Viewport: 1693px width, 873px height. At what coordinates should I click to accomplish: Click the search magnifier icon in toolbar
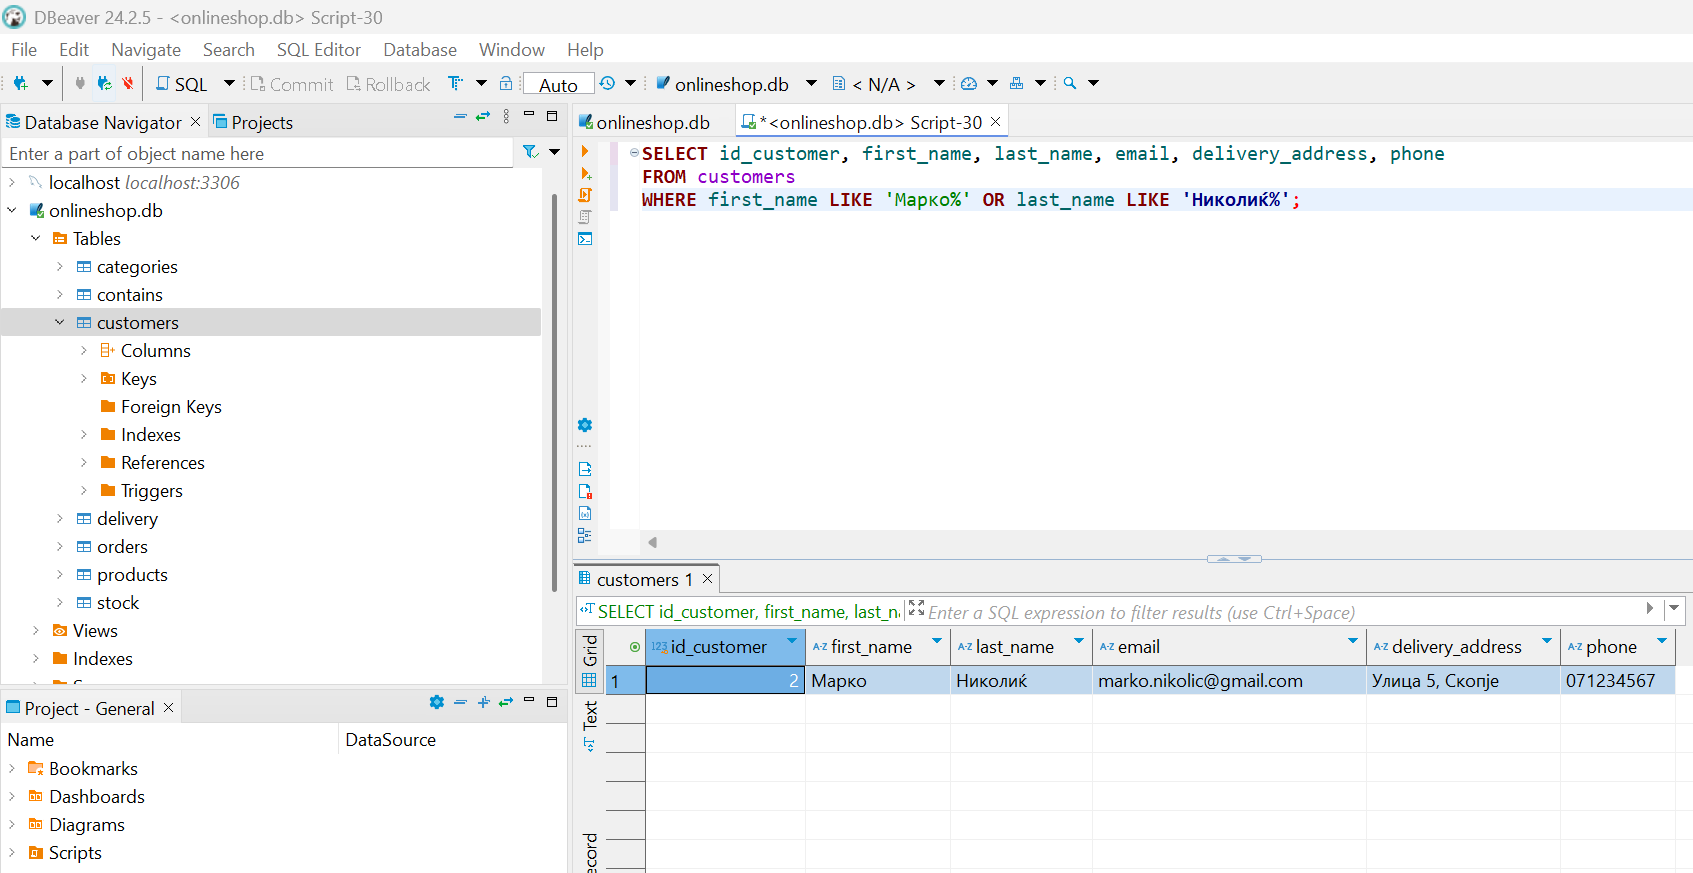tap(1070, 84)
